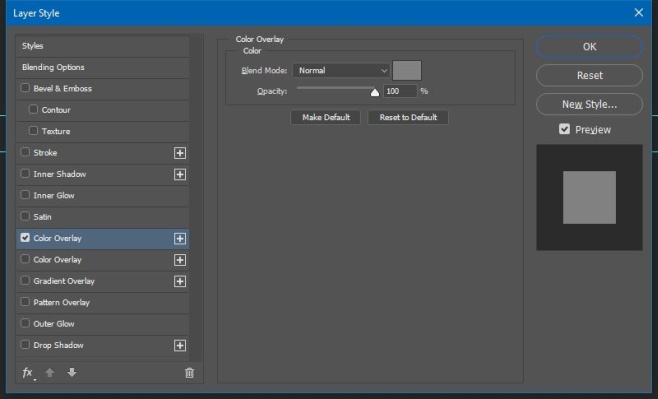Add another Inner Shadow with plus icon

180,175
